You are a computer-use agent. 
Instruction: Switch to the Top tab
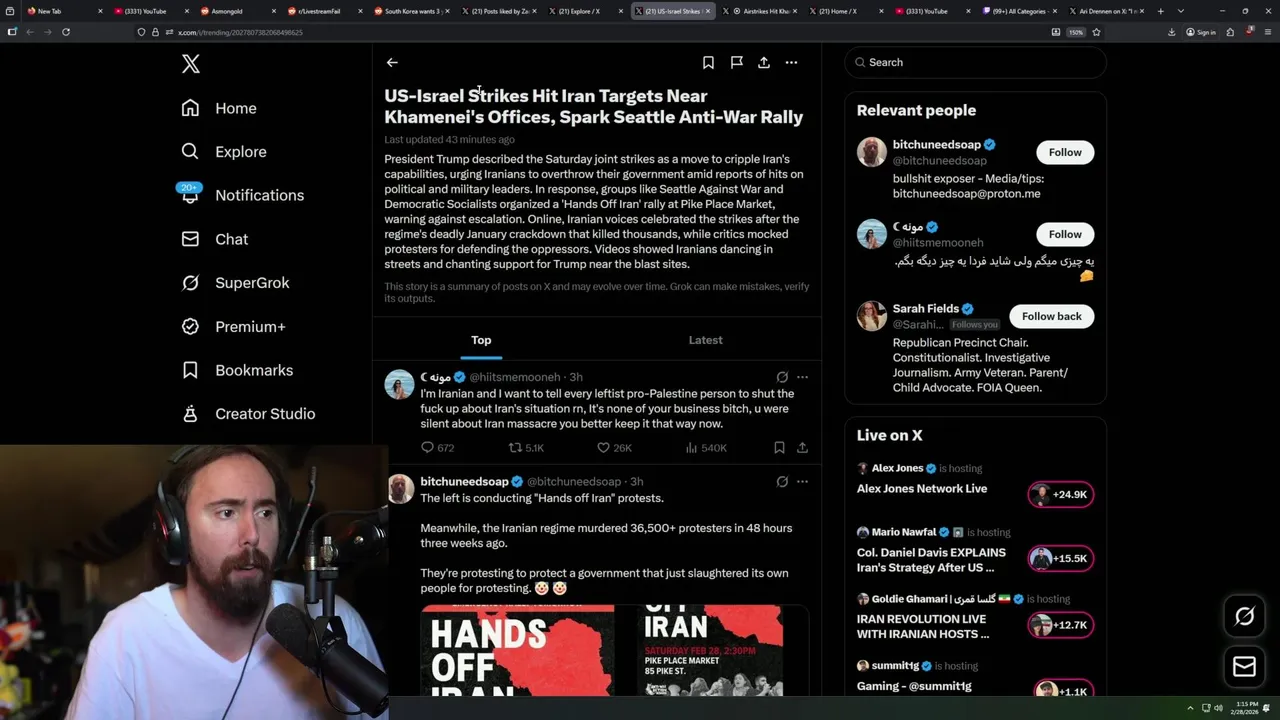[x=481, y=340]
